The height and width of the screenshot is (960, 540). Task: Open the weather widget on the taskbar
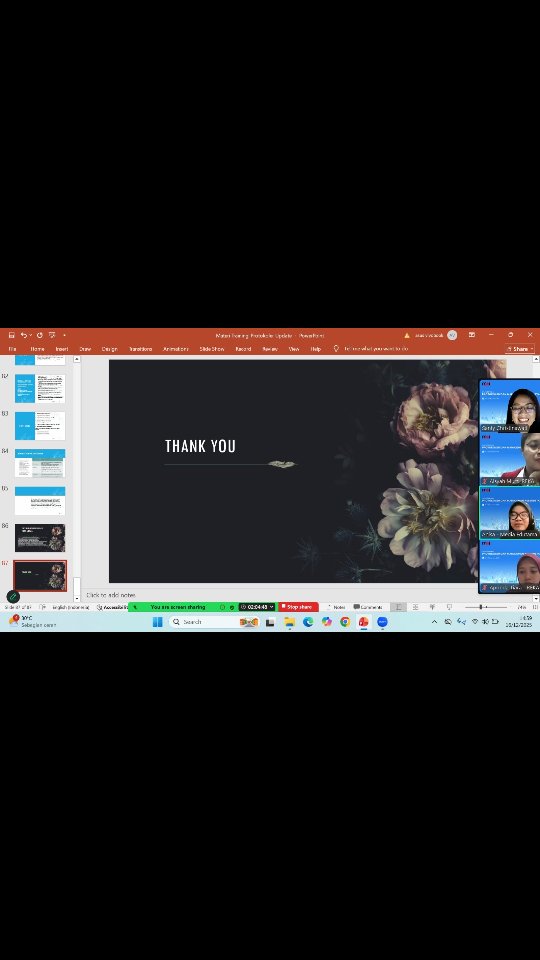click(32, 621)
